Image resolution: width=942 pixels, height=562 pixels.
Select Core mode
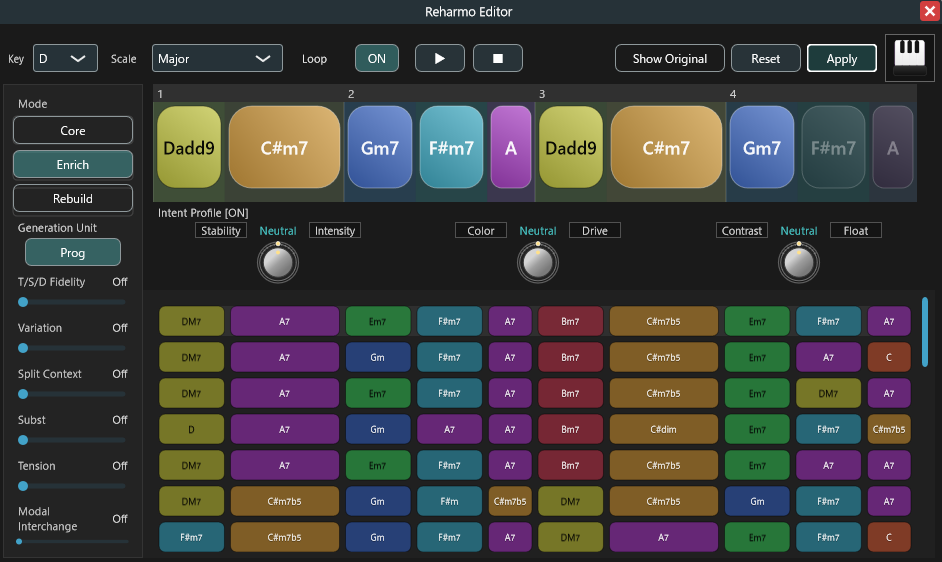(x=72, y=130)
